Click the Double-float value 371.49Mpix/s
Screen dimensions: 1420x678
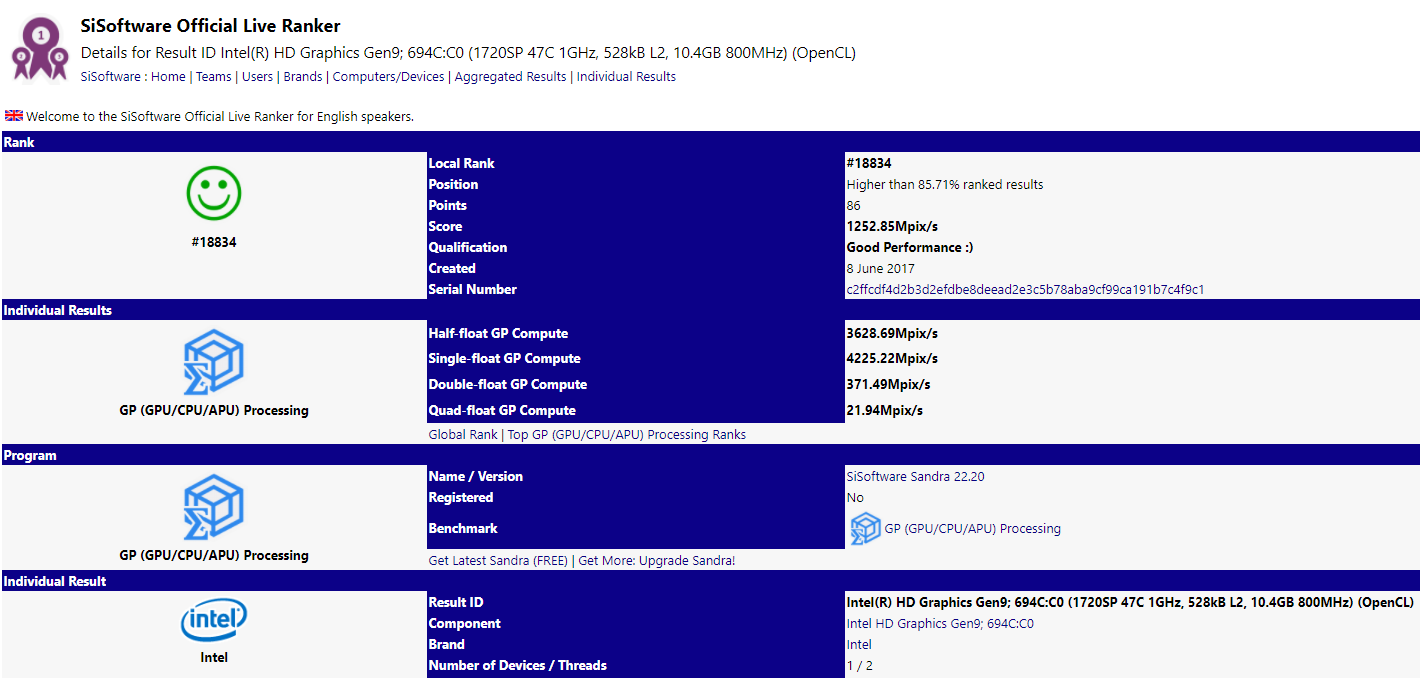click(888, 385)
